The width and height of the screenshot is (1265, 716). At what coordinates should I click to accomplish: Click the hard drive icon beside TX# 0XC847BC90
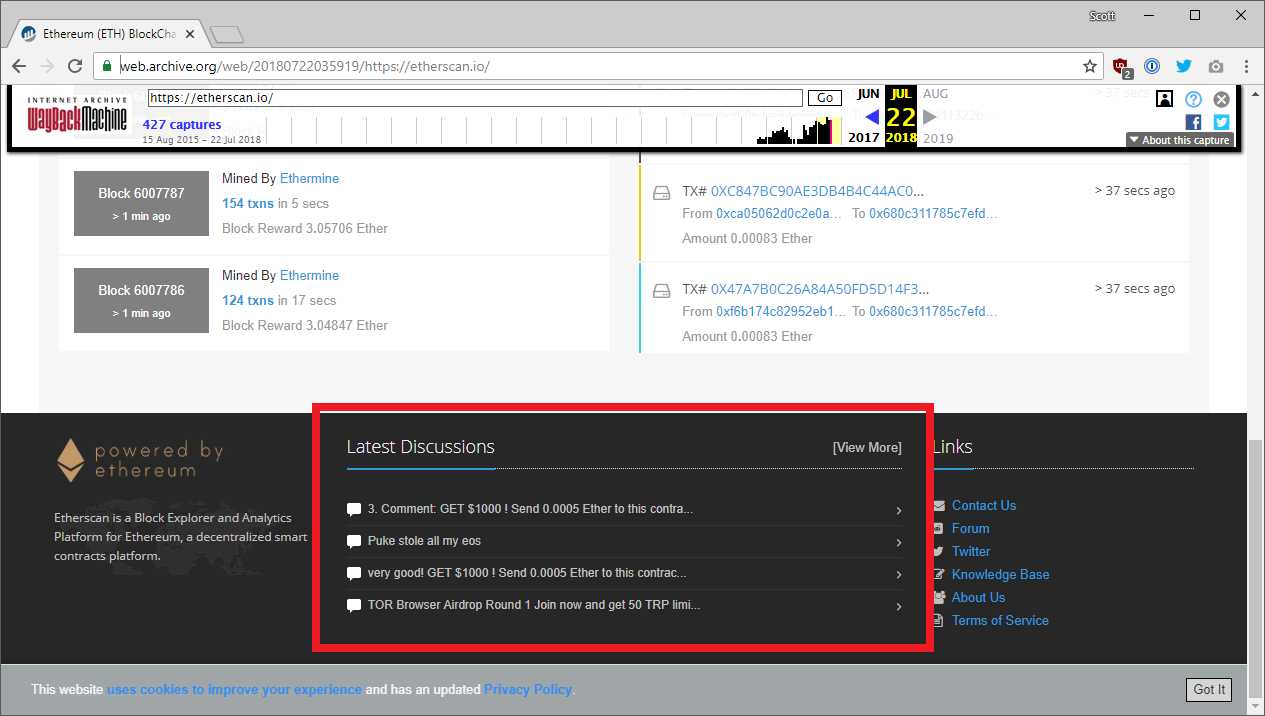[x=660, y=192]
